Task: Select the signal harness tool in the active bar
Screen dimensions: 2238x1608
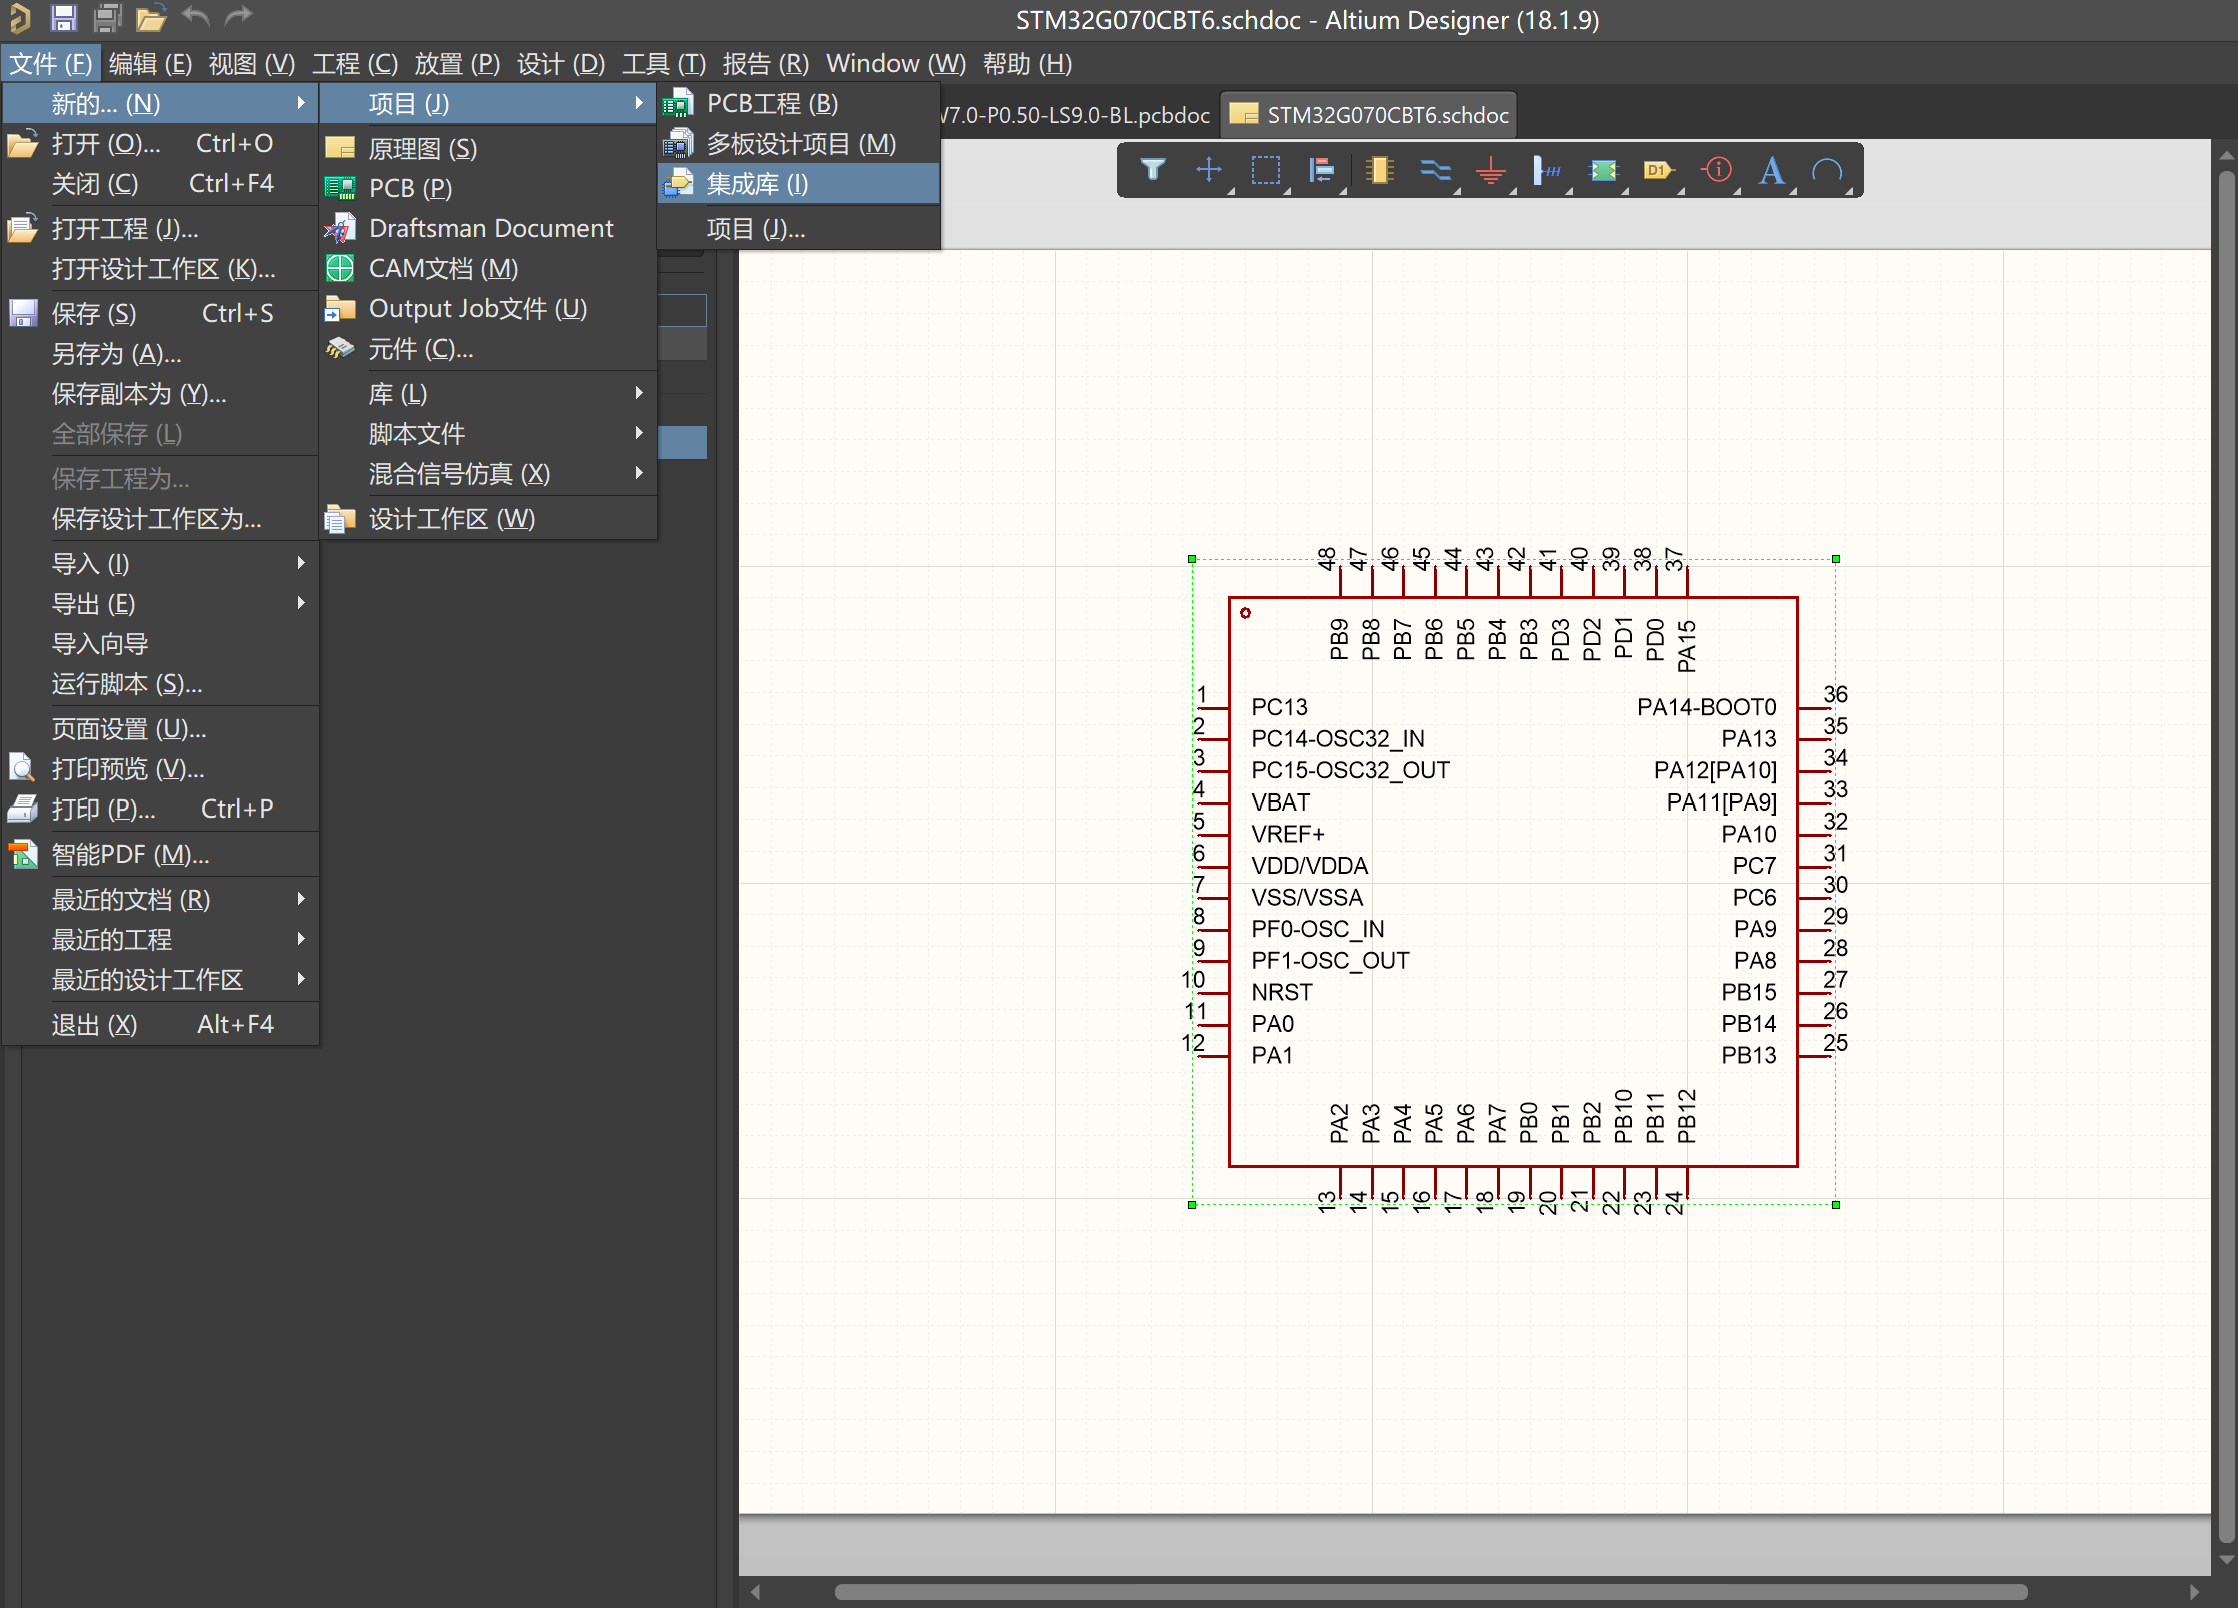Action: [x=1547, y=170]
